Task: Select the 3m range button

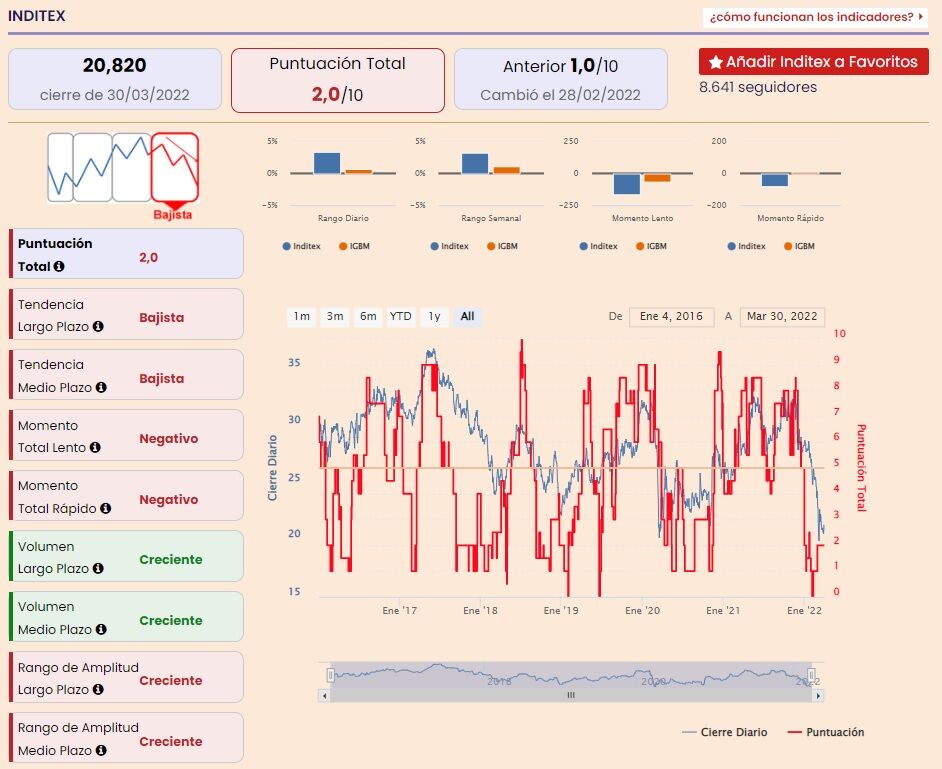Action: [335, 317]
